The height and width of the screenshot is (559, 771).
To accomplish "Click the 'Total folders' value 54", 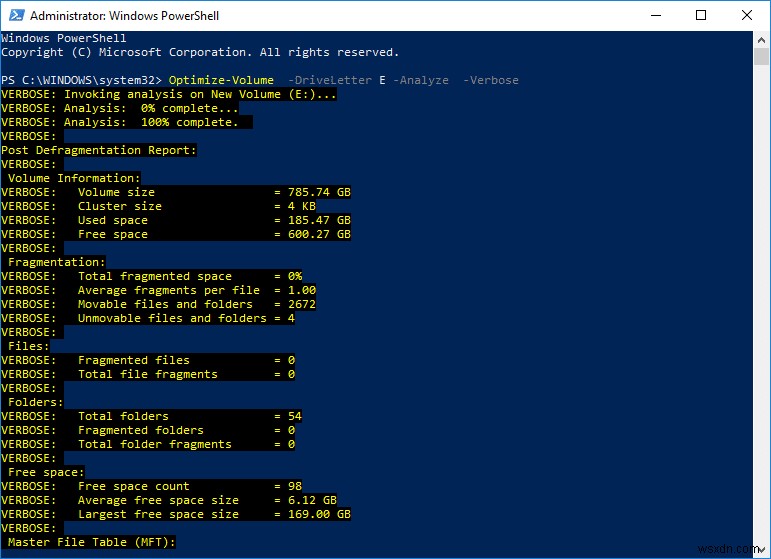I will (x=294, y=416).
